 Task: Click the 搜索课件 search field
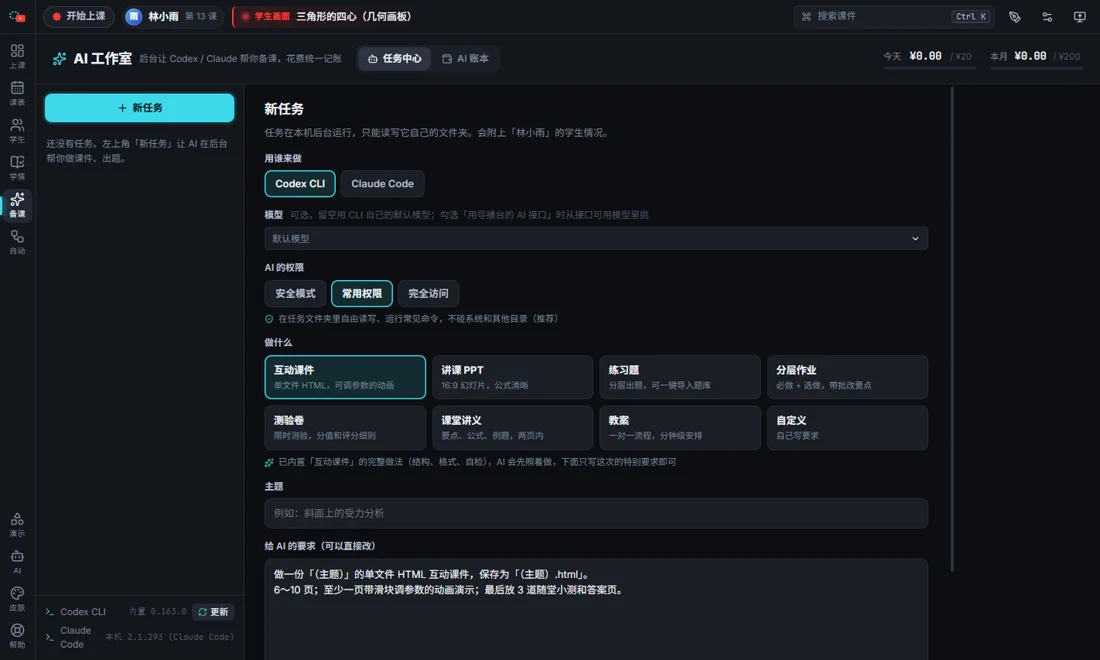(893, 16)
